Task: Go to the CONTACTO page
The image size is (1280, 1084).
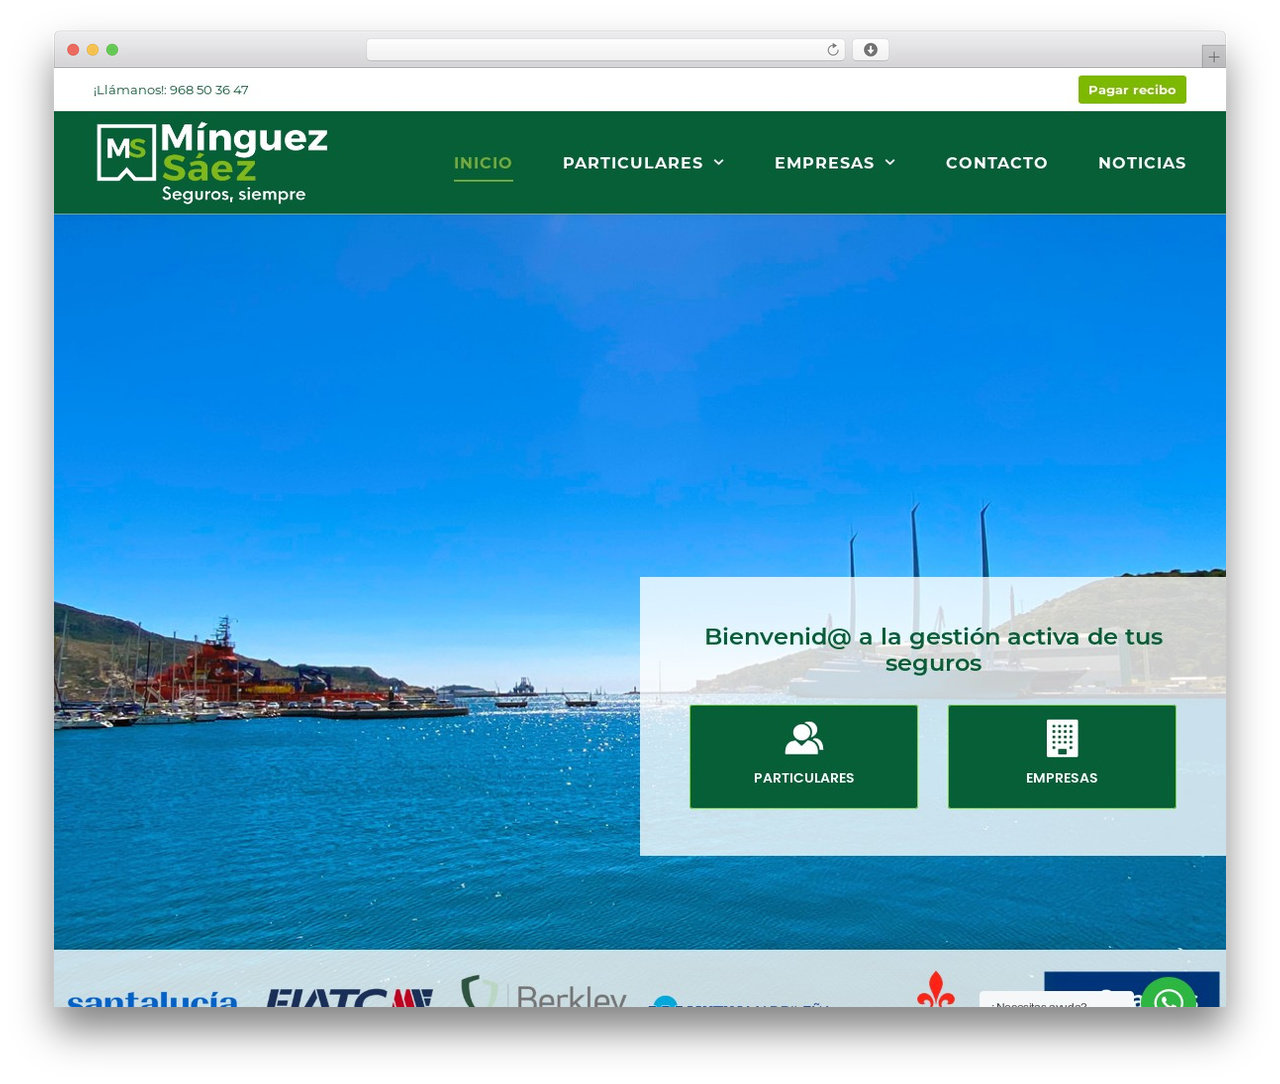Action: pyautogui.click(x=997, y=163)
